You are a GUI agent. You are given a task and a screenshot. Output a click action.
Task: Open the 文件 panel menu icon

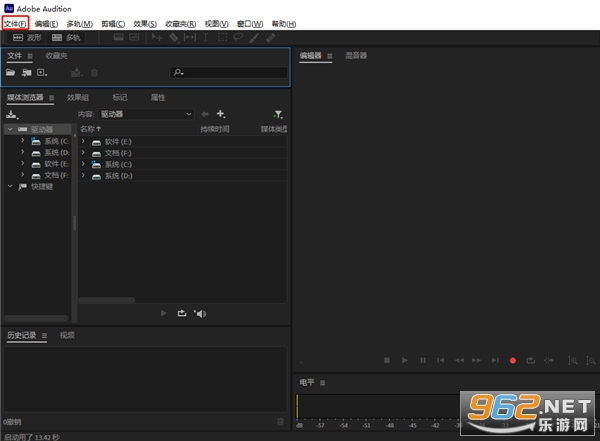[30, 56]
